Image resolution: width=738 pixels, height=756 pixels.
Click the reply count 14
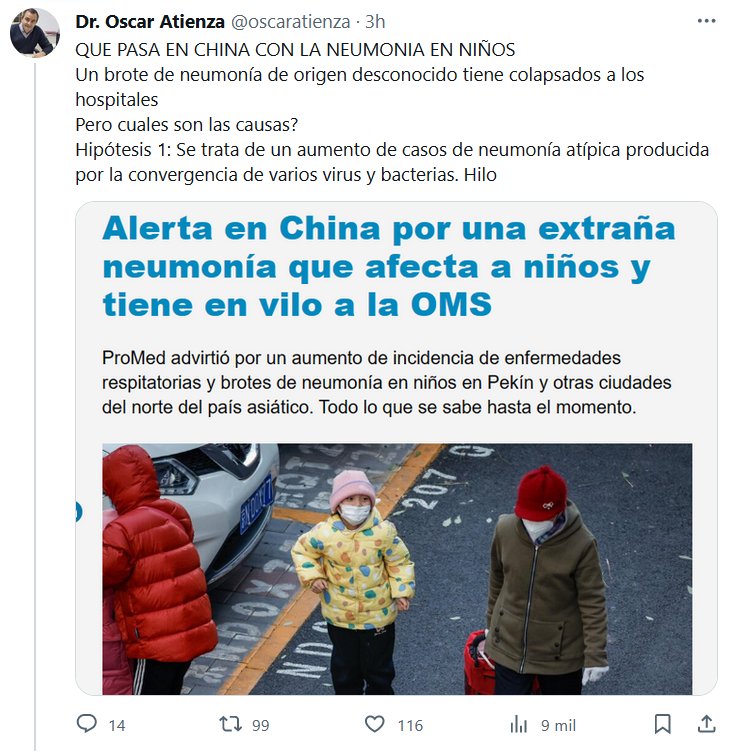click(117, 726)
